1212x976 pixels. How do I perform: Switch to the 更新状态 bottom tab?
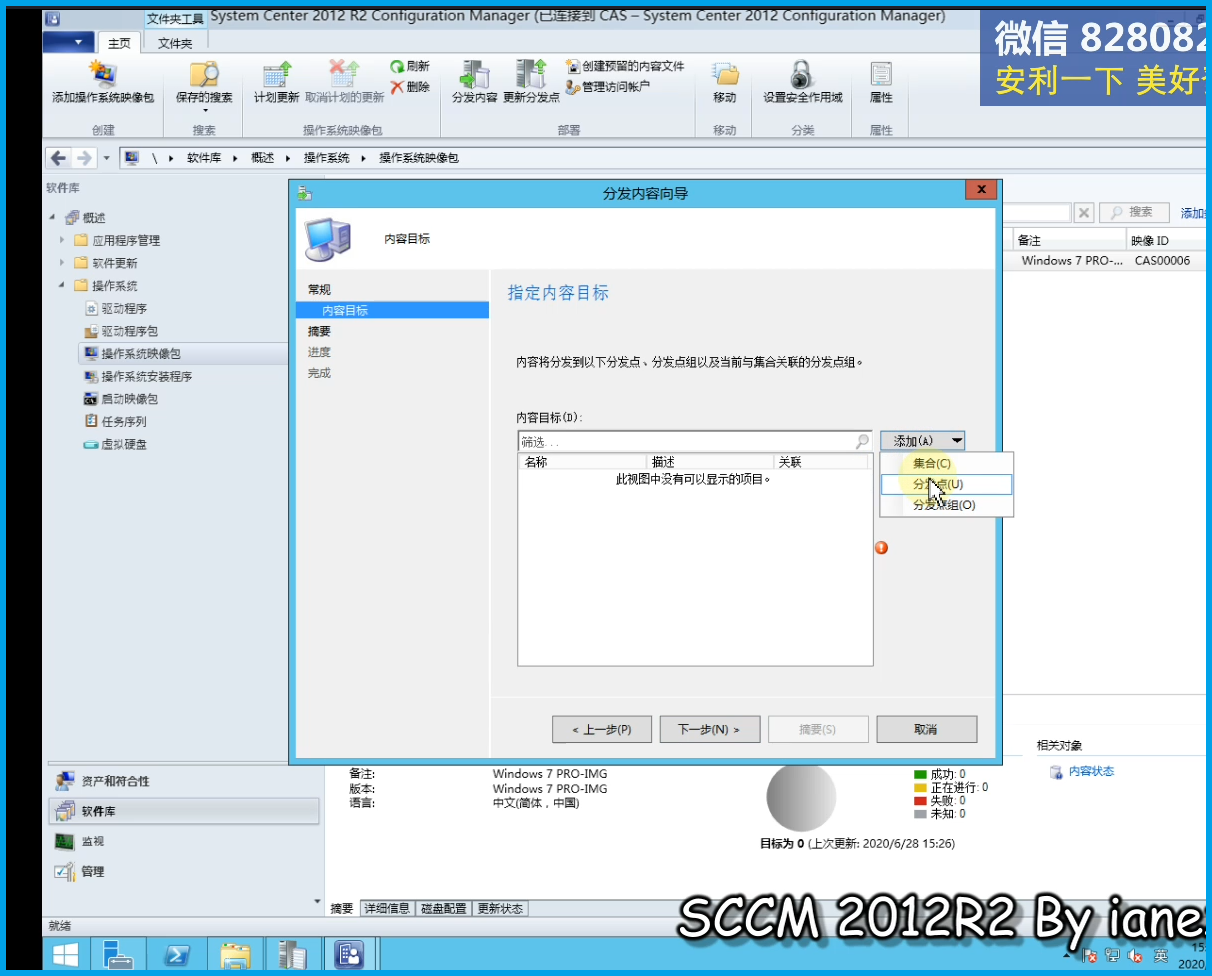[500, 908]
